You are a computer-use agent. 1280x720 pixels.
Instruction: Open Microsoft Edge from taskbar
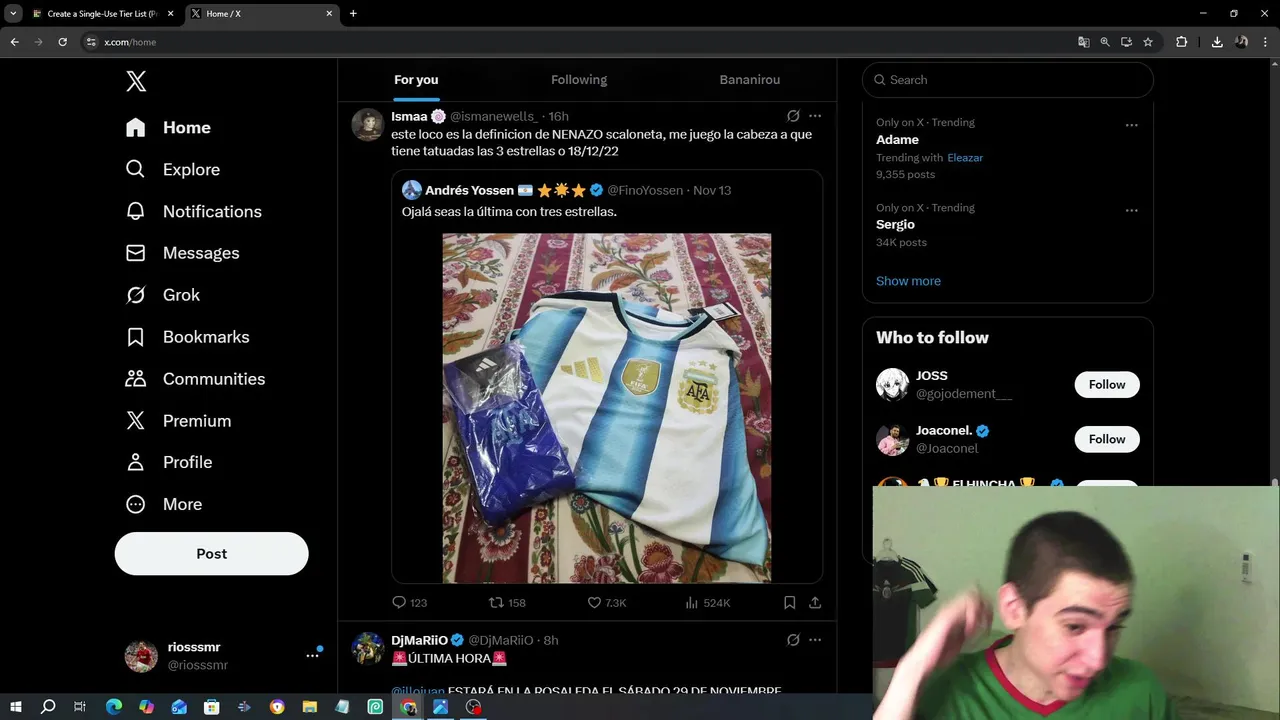(x=113, y=707)
